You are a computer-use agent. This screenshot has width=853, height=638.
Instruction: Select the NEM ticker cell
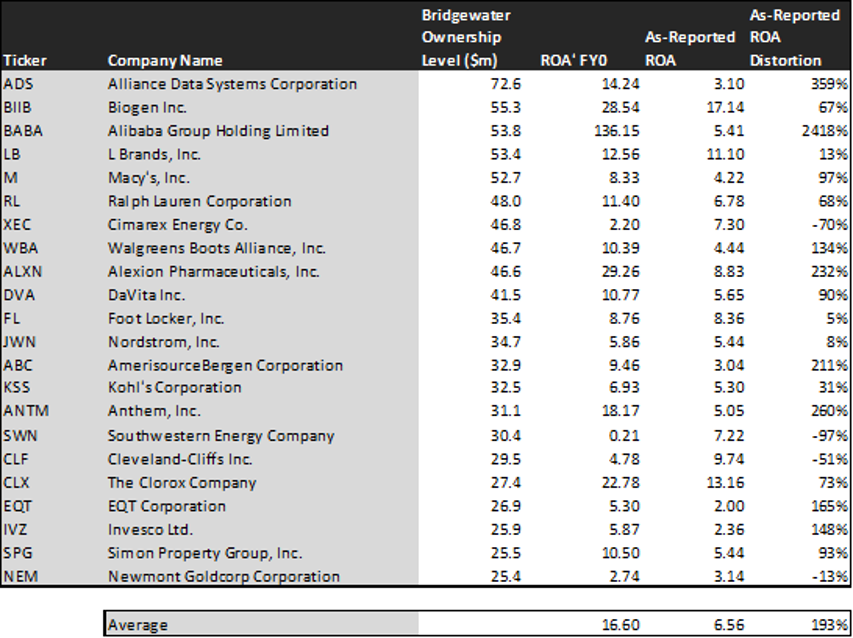[21, 576]
